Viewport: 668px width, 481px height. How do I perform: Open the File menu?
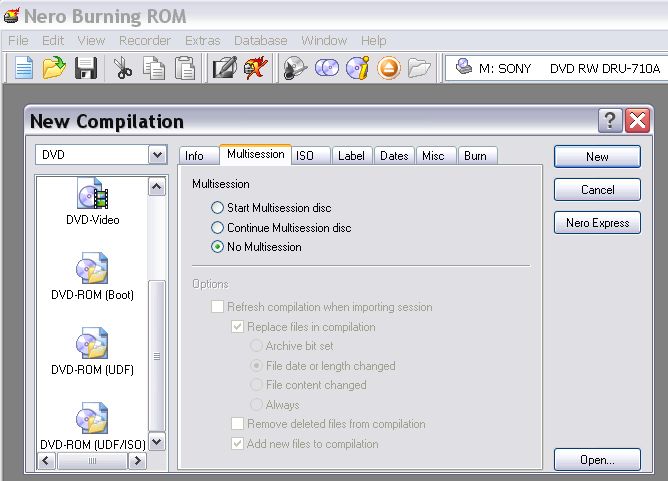coord(18,40)
